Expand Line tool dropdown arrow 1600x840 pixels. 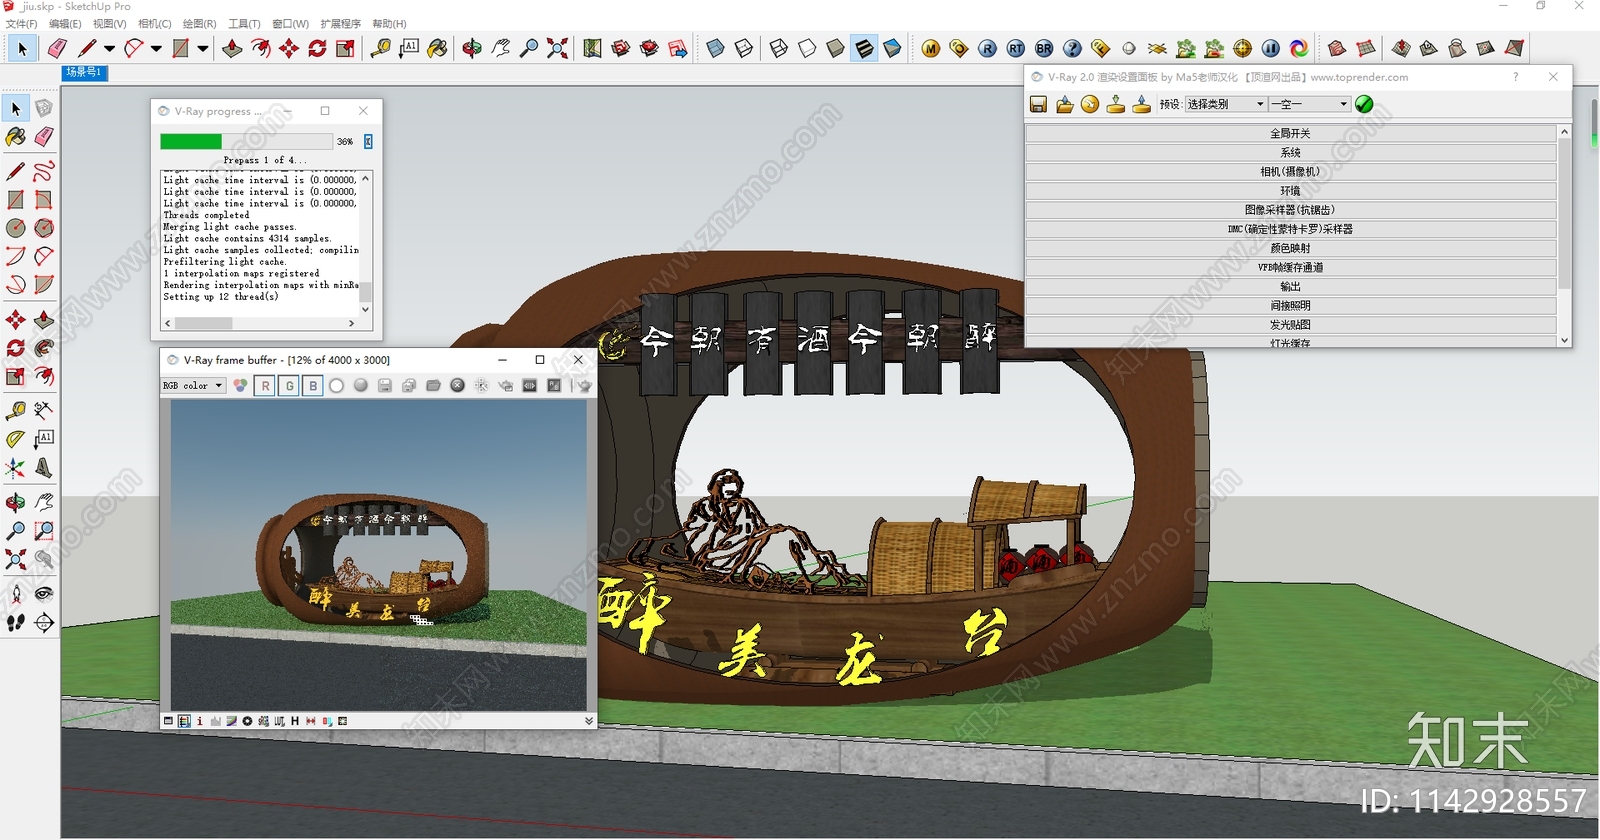[109, 48]
